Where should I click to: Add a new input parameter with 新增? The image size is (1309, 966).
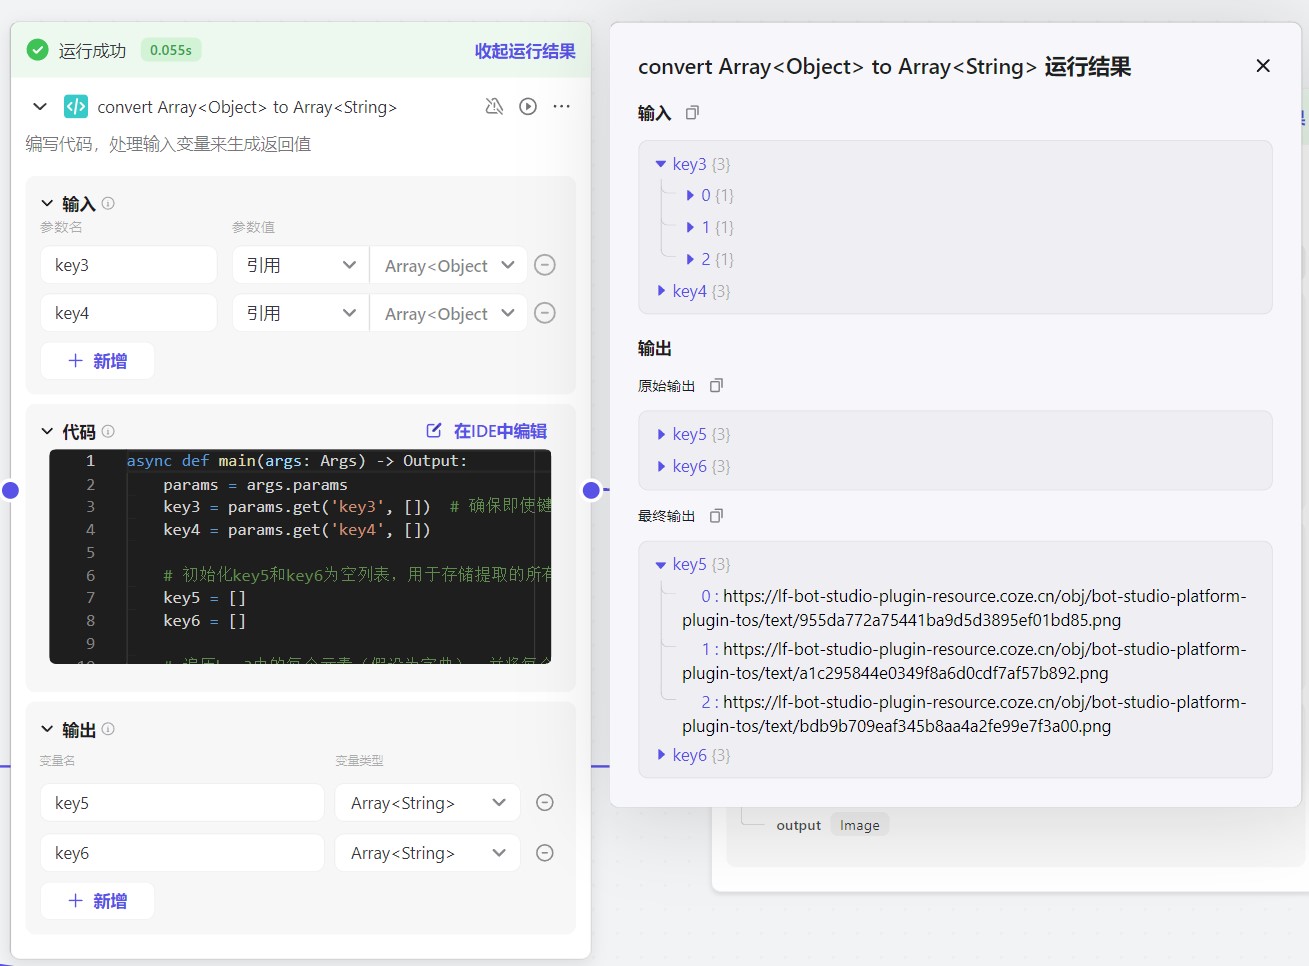coord(97,361)
